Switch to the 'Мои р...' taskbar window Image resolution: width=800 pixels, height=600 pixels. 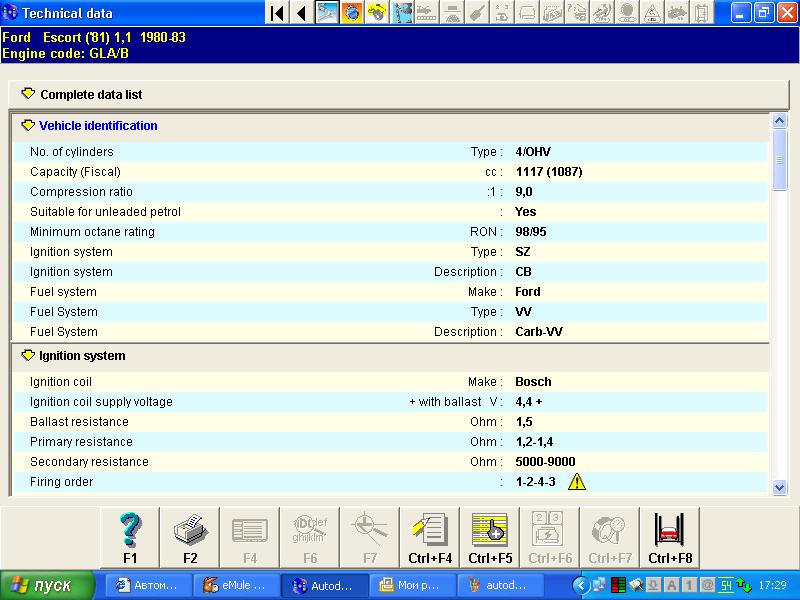click(413, 585)
